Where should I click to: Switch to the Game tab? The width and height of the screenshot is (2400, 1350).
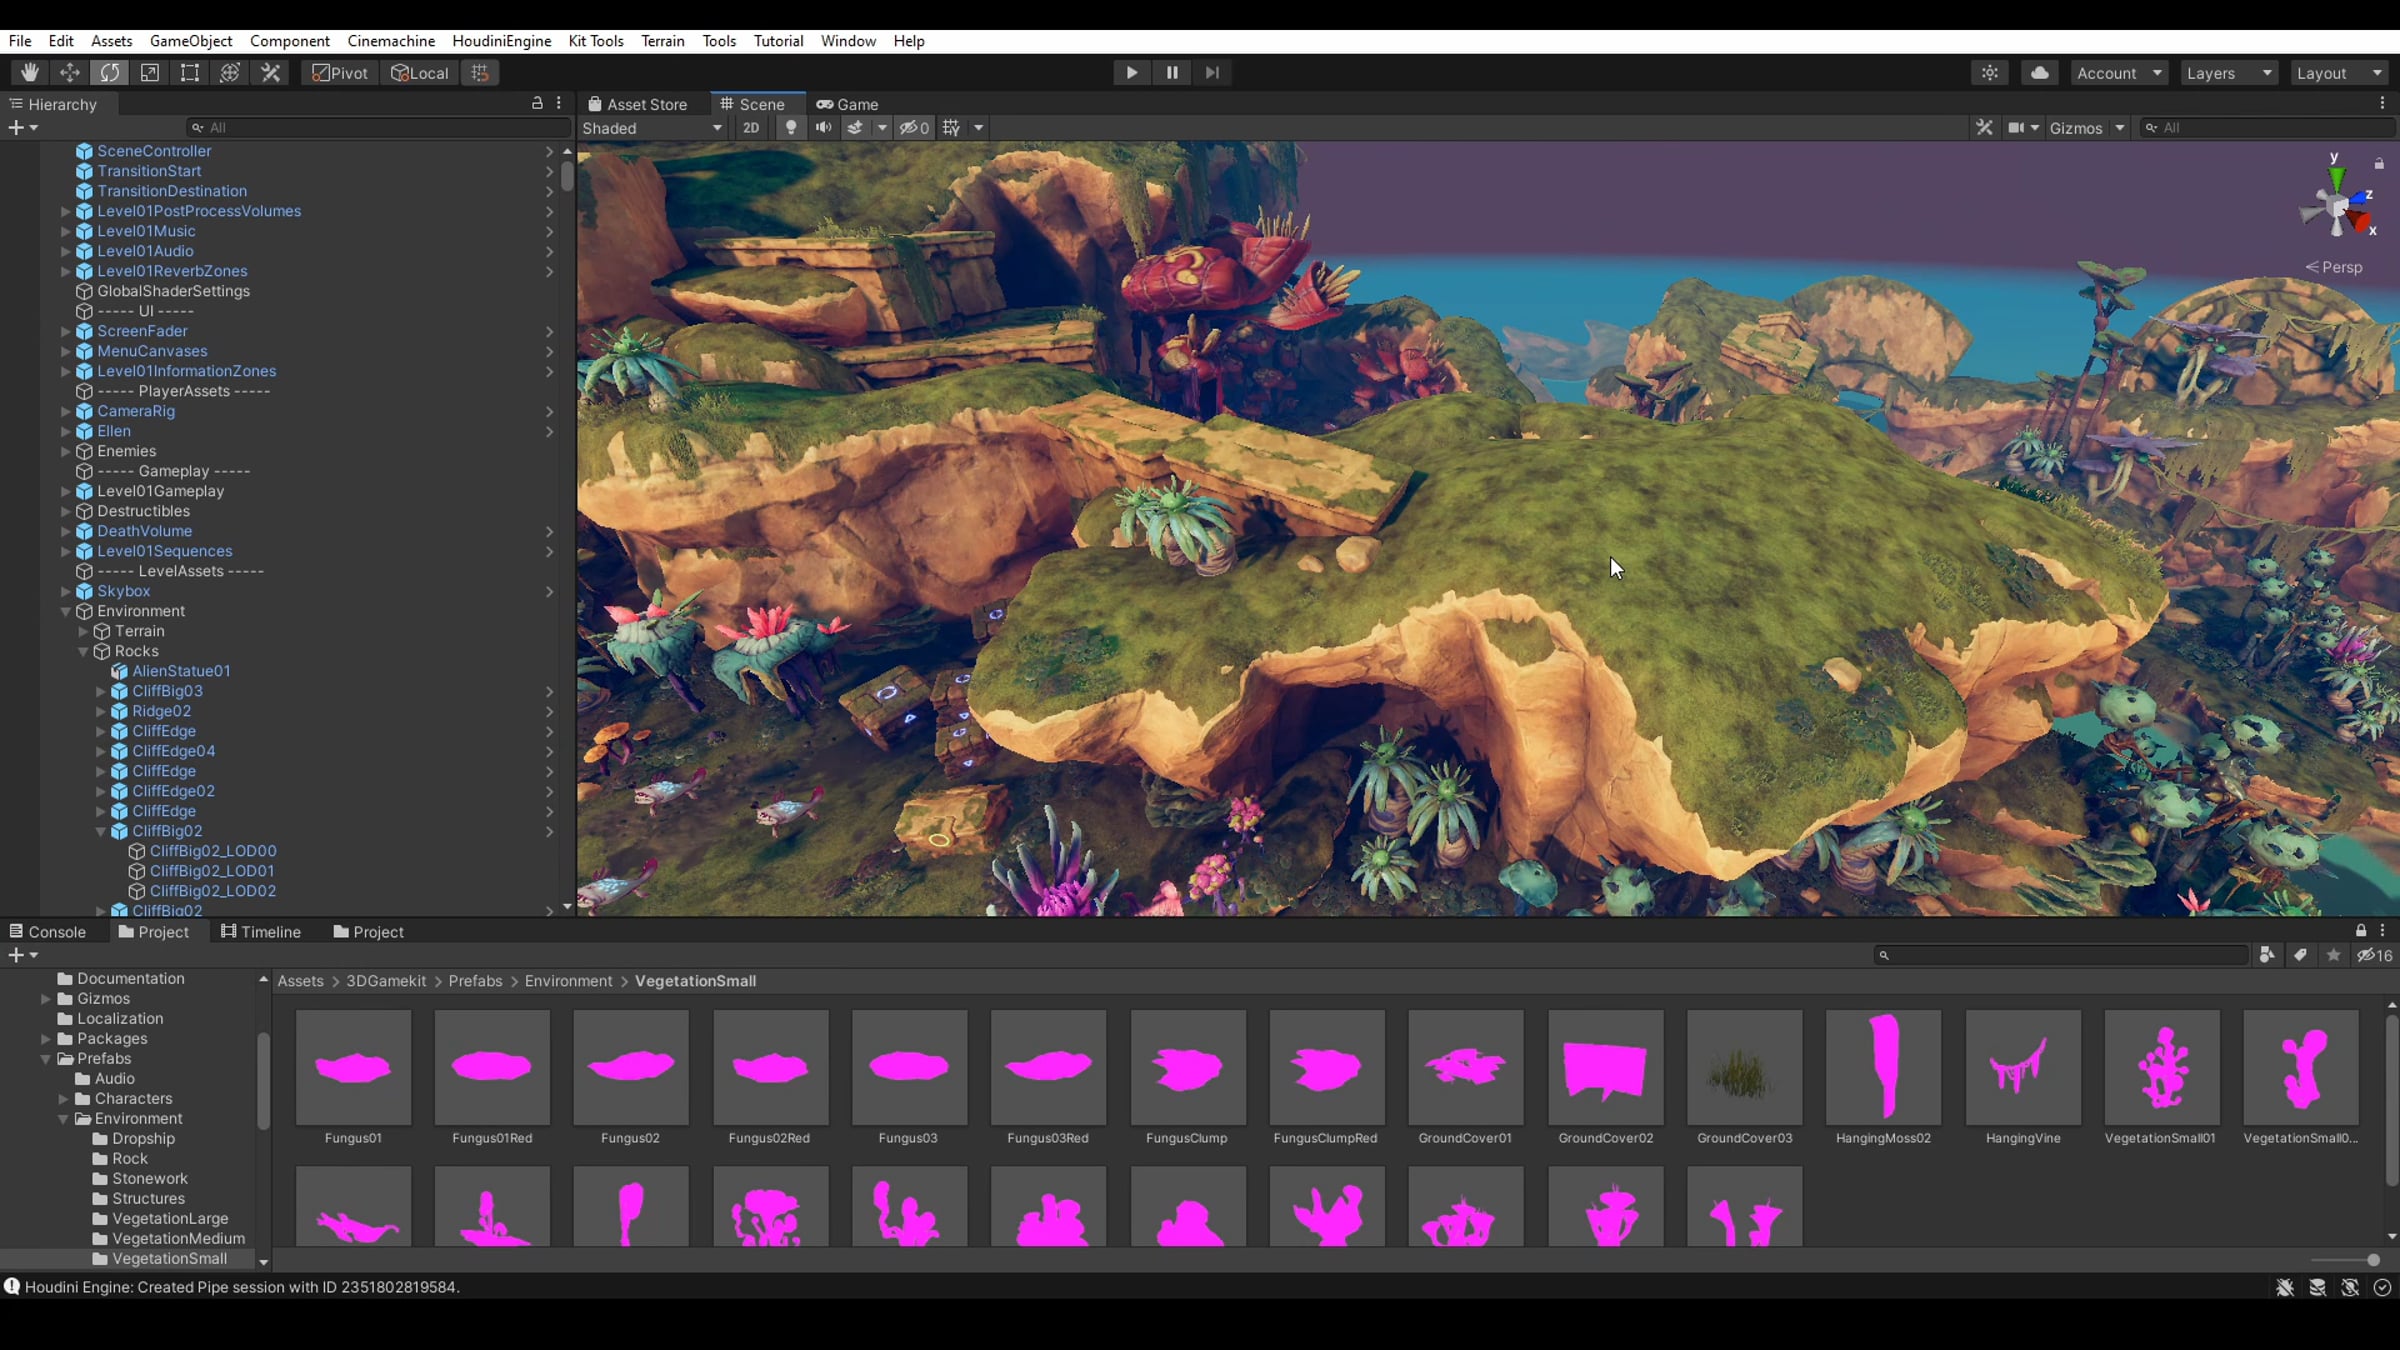tap(848, 104)
